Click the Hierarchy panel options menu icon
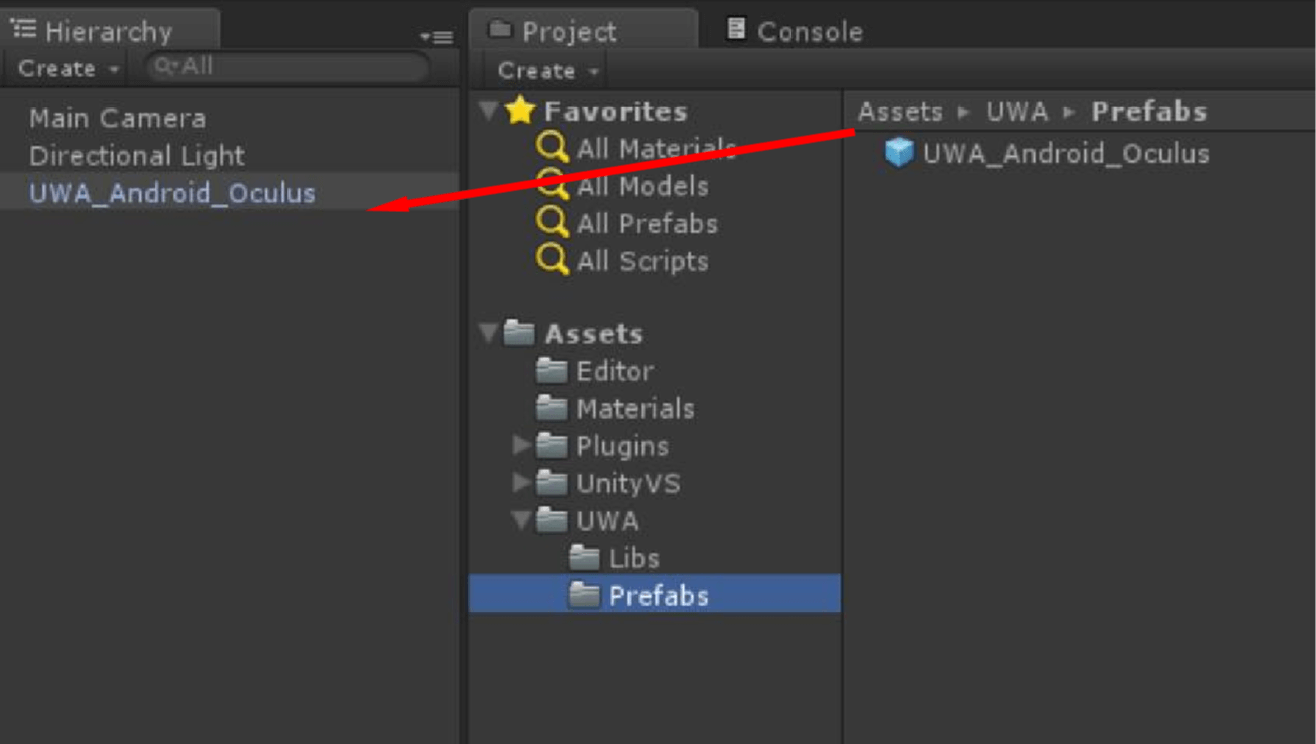Viewport: 1316px width, 744px height. pos(437,37)
